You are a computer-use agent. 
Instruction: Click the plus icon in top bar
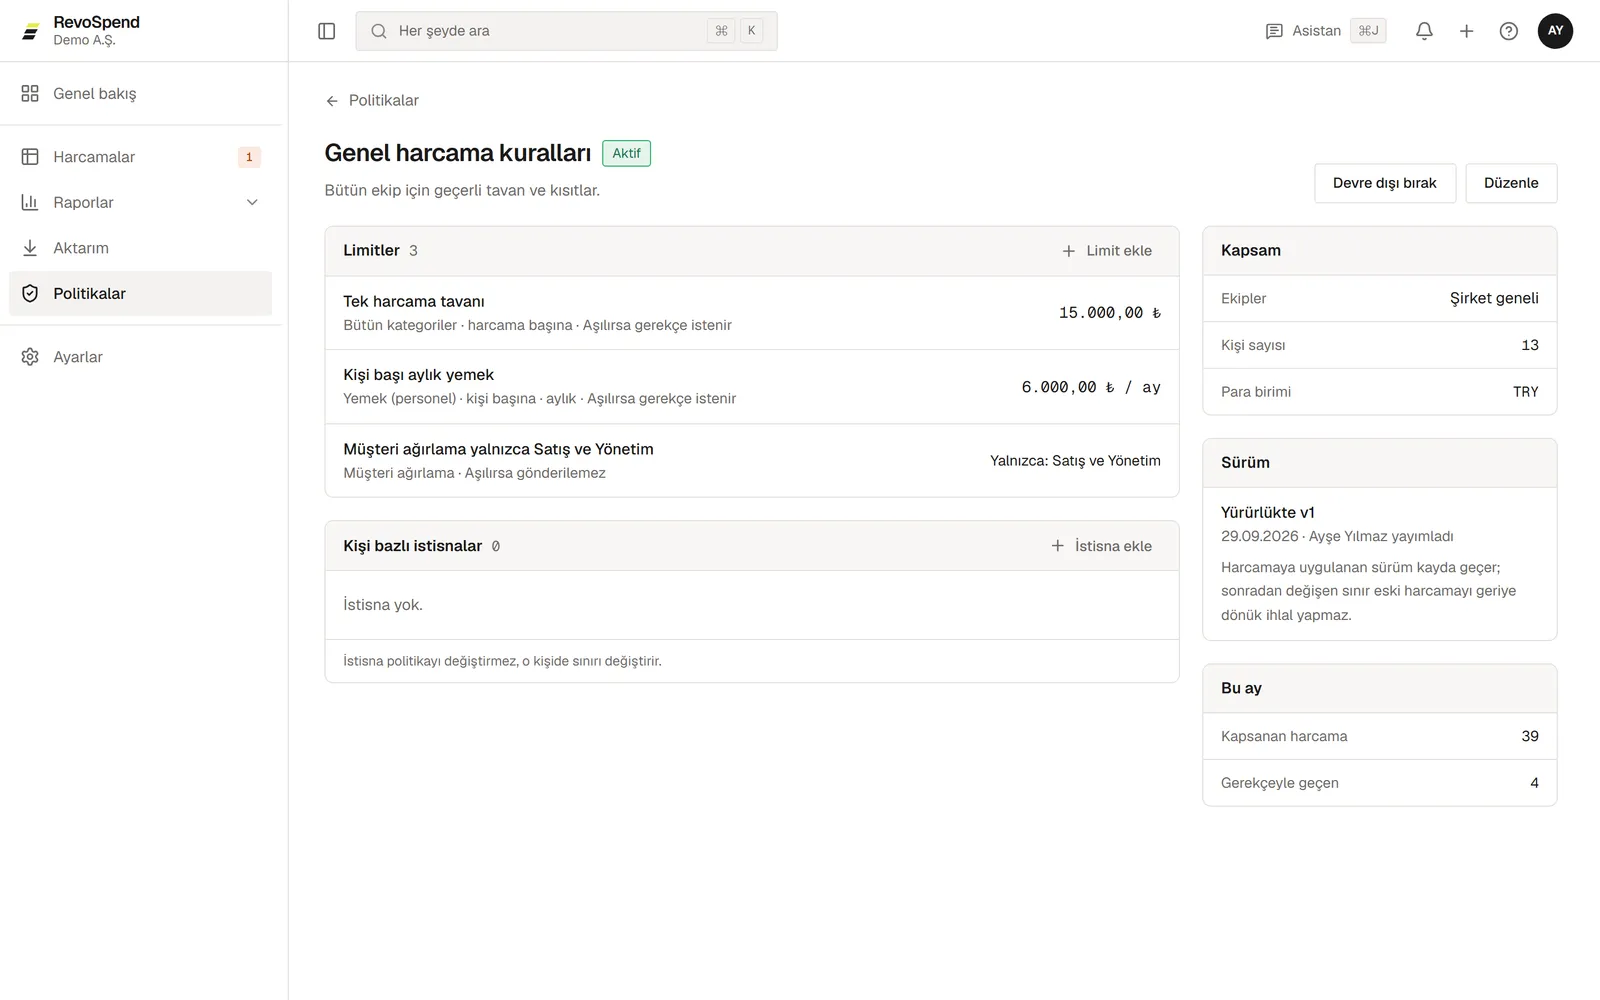[1466, 31]
